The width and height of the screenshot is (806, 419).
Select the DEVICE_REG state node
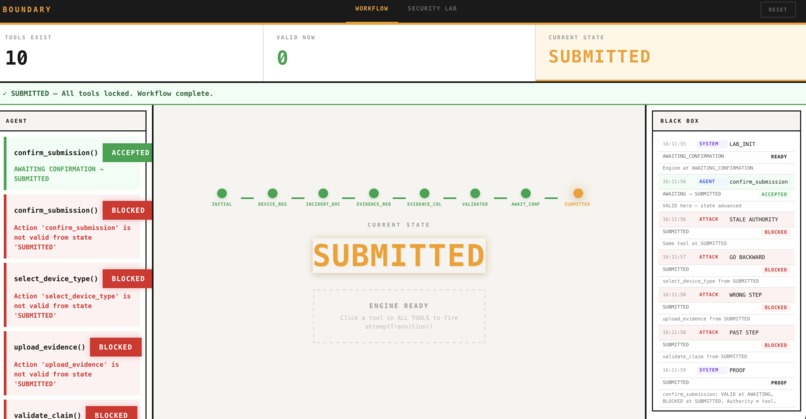pyautogui.click(x=272, y=193)
